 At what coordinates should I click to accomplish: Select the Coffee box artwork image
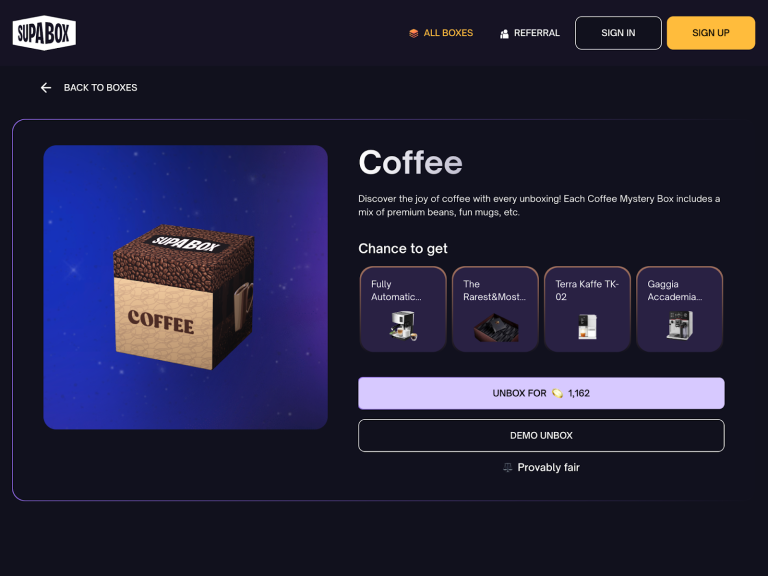pos(186,287)
